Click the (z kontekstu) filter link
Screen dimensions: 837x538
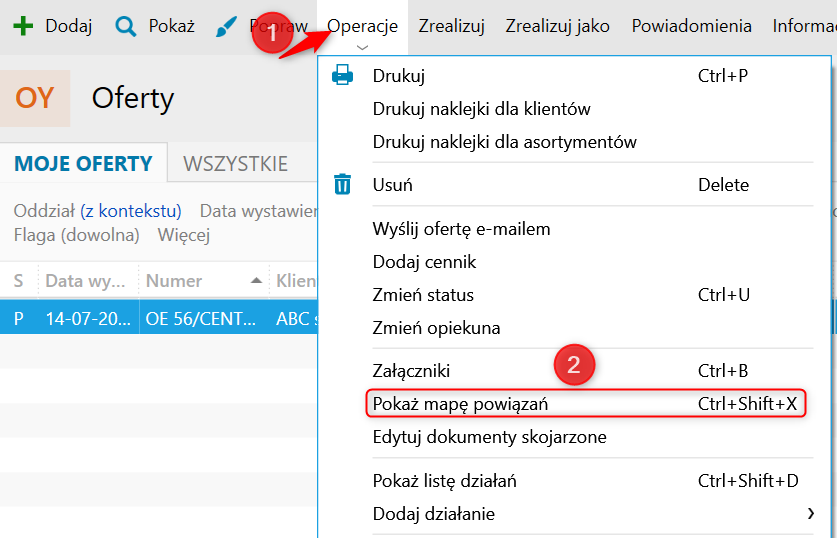(131, 211)
